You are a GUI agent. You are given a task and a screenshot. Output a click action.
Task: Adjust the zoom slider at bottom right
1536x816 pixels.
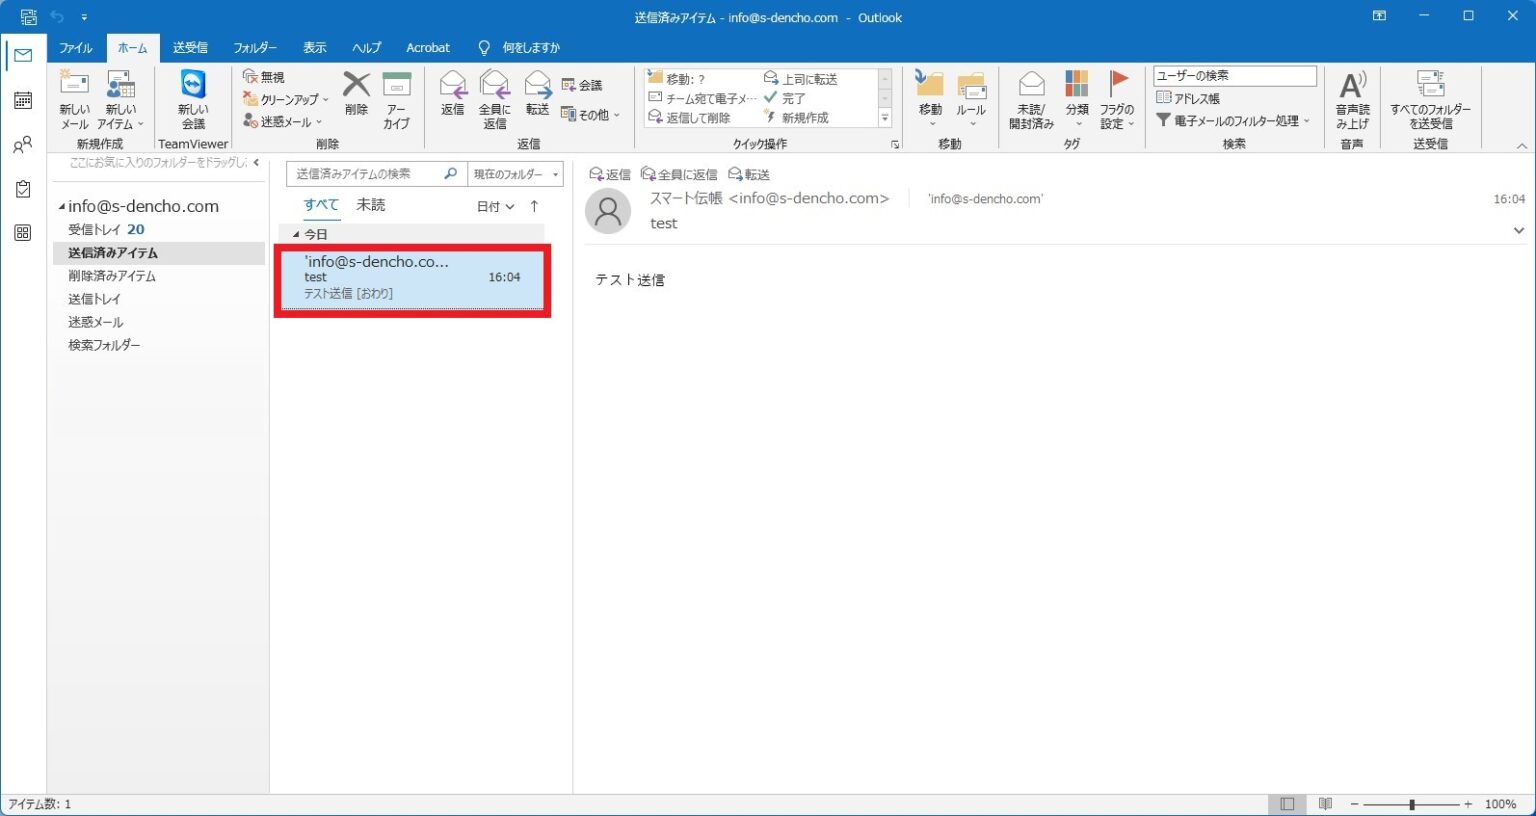[x=1412, y=803]
